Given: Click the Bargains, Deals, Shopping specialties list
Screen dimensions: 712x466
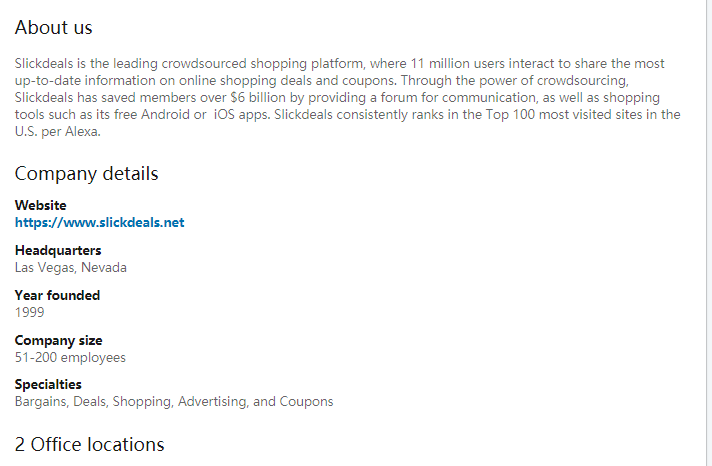Looking at the screenshot, I should click(174, 402).
